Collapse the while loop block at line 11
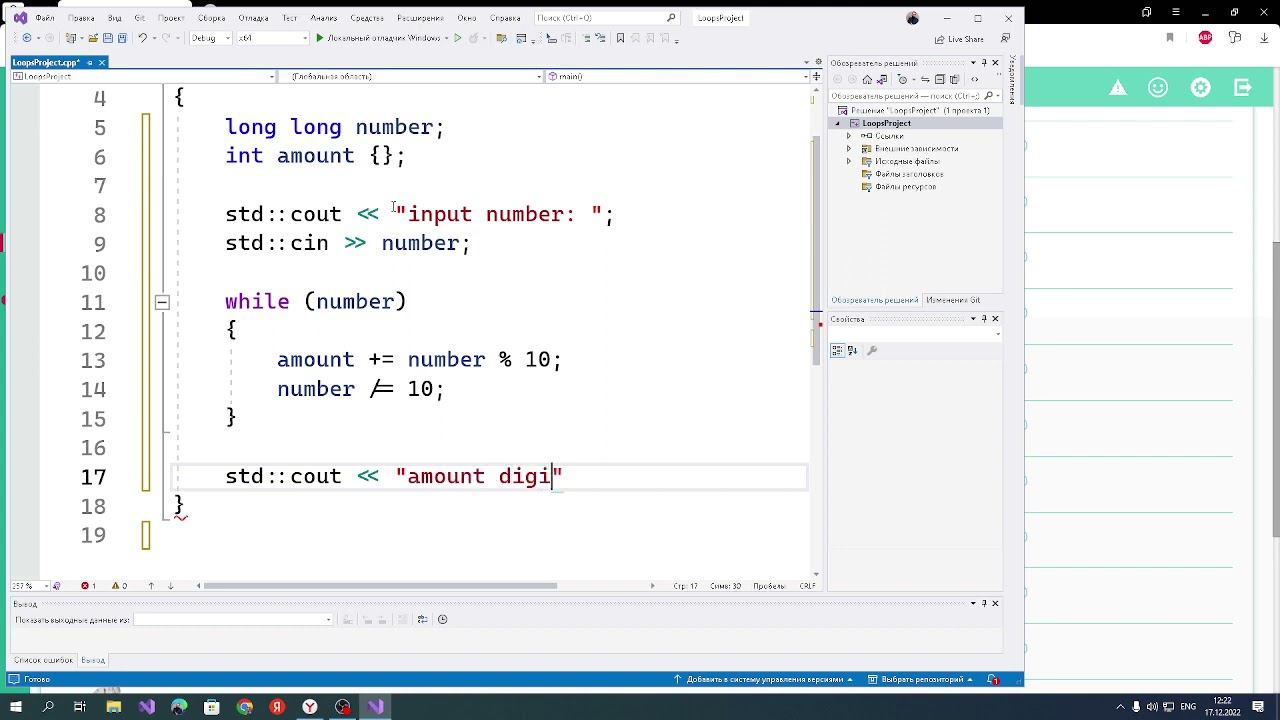The image size is (1280, 720). click(x=162, y=302)
